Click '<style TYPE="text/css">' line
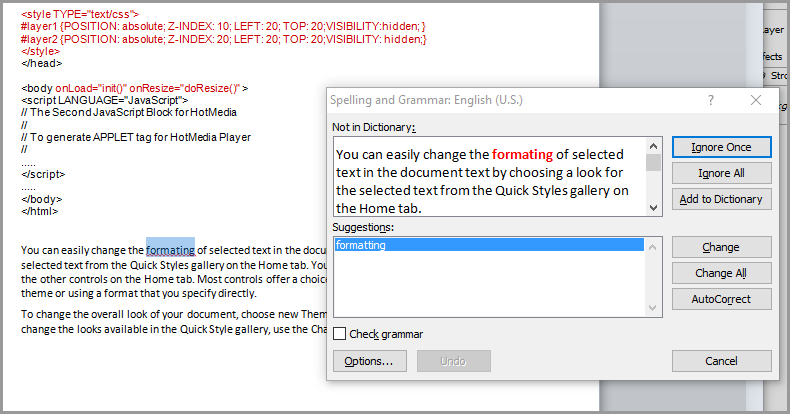 [80, 14]
